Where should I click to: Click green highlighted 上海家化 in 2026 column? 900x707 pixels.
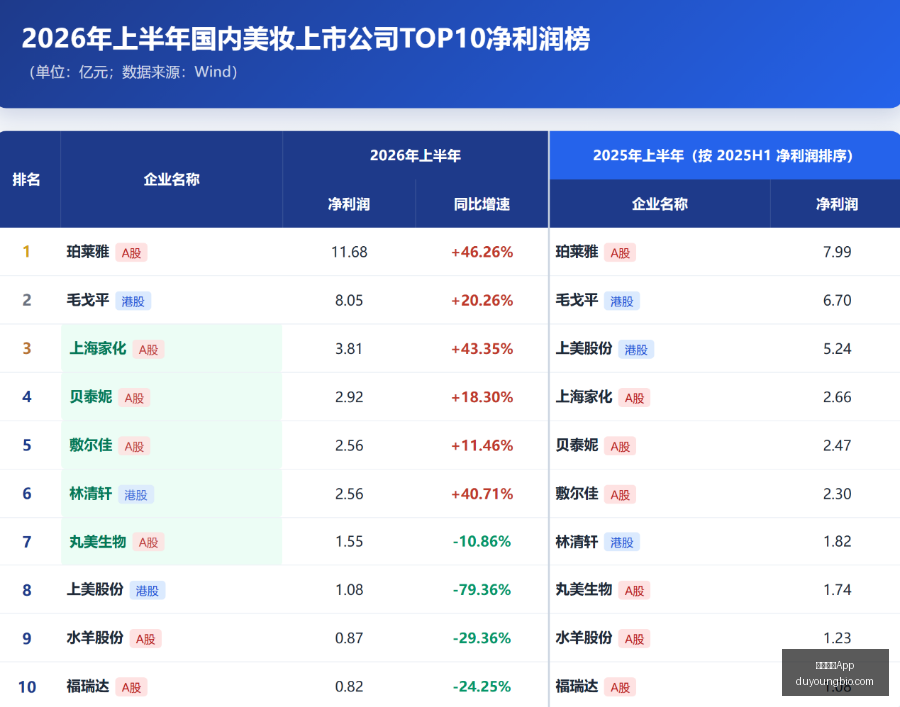point(98,348)
